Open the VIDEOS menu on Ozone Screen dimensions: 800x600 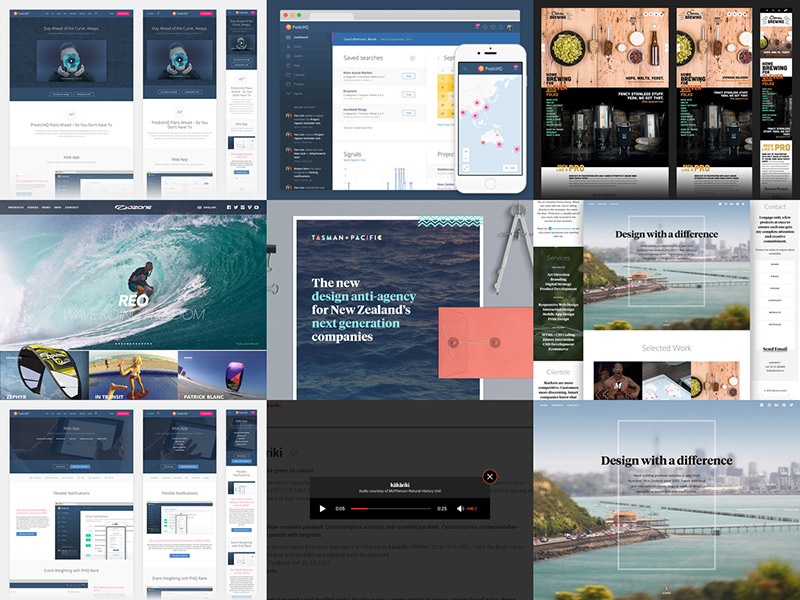[x=33, y=207]
